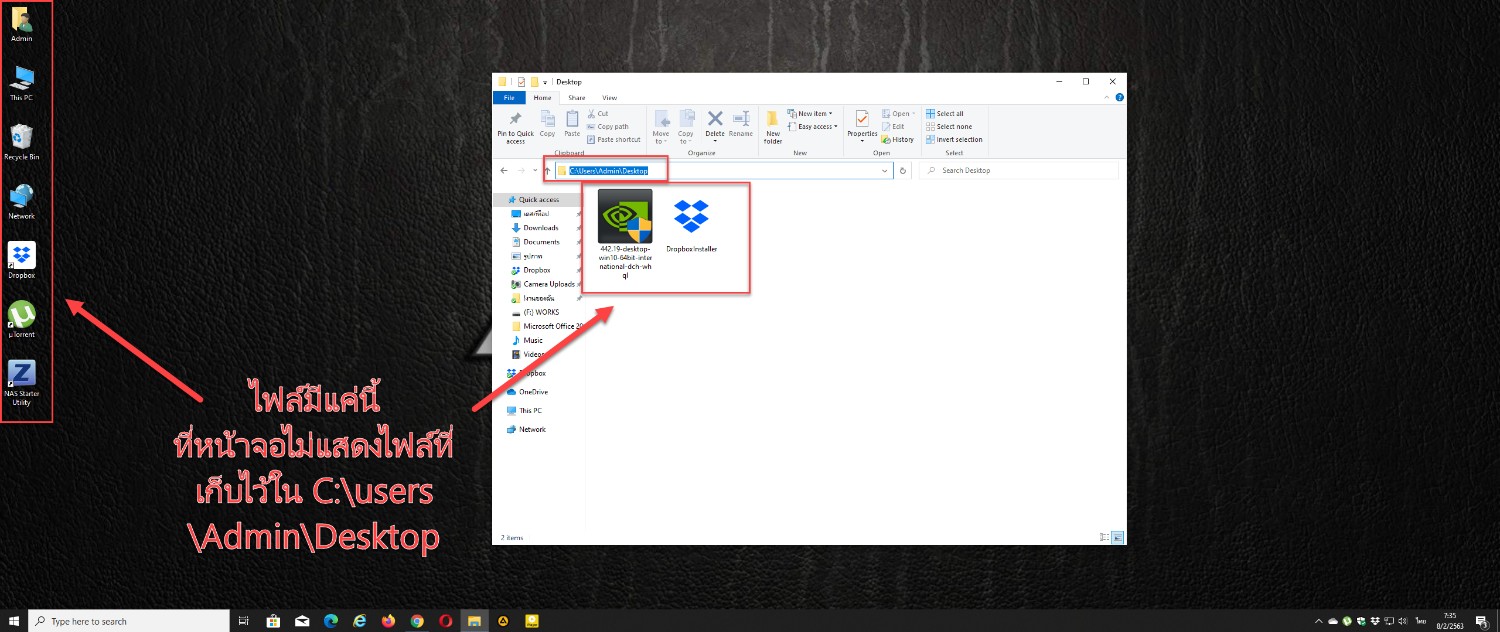Open the Recycle Bin desktop icon
Viewport: 1500px width, 632px height.
[x=21, y=142]
